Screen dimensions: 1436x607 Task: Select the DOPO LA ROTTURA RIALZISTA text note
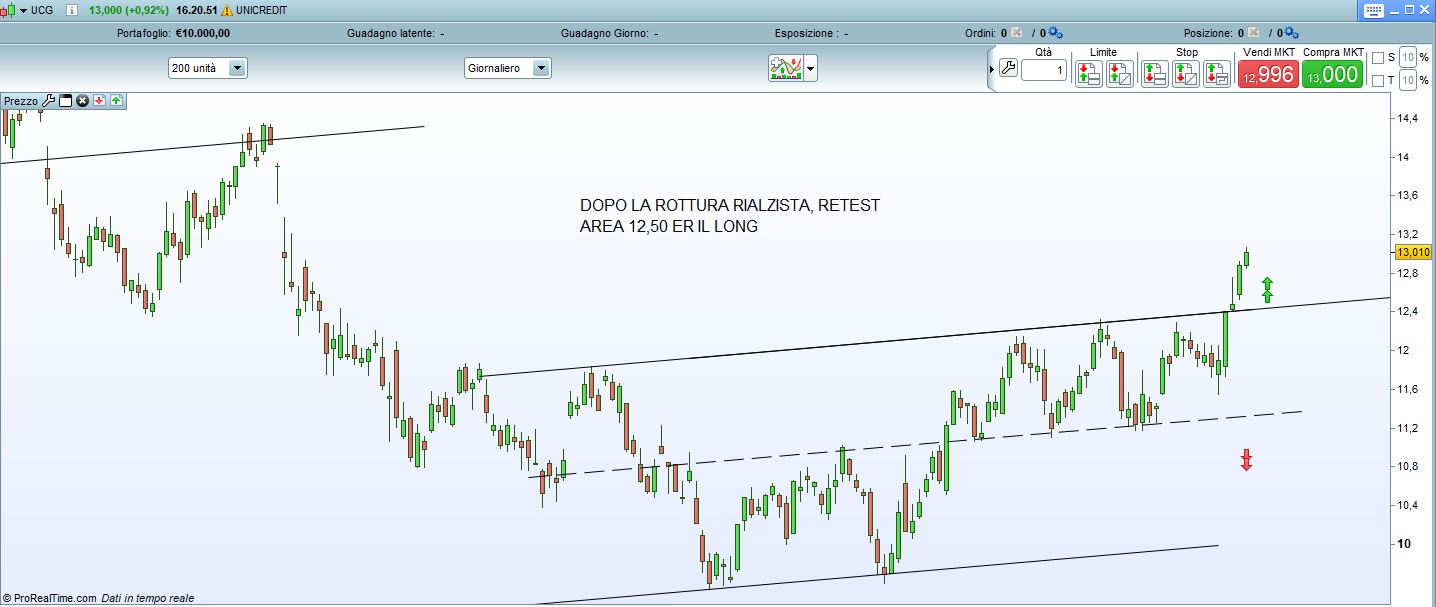click(730, 216)
